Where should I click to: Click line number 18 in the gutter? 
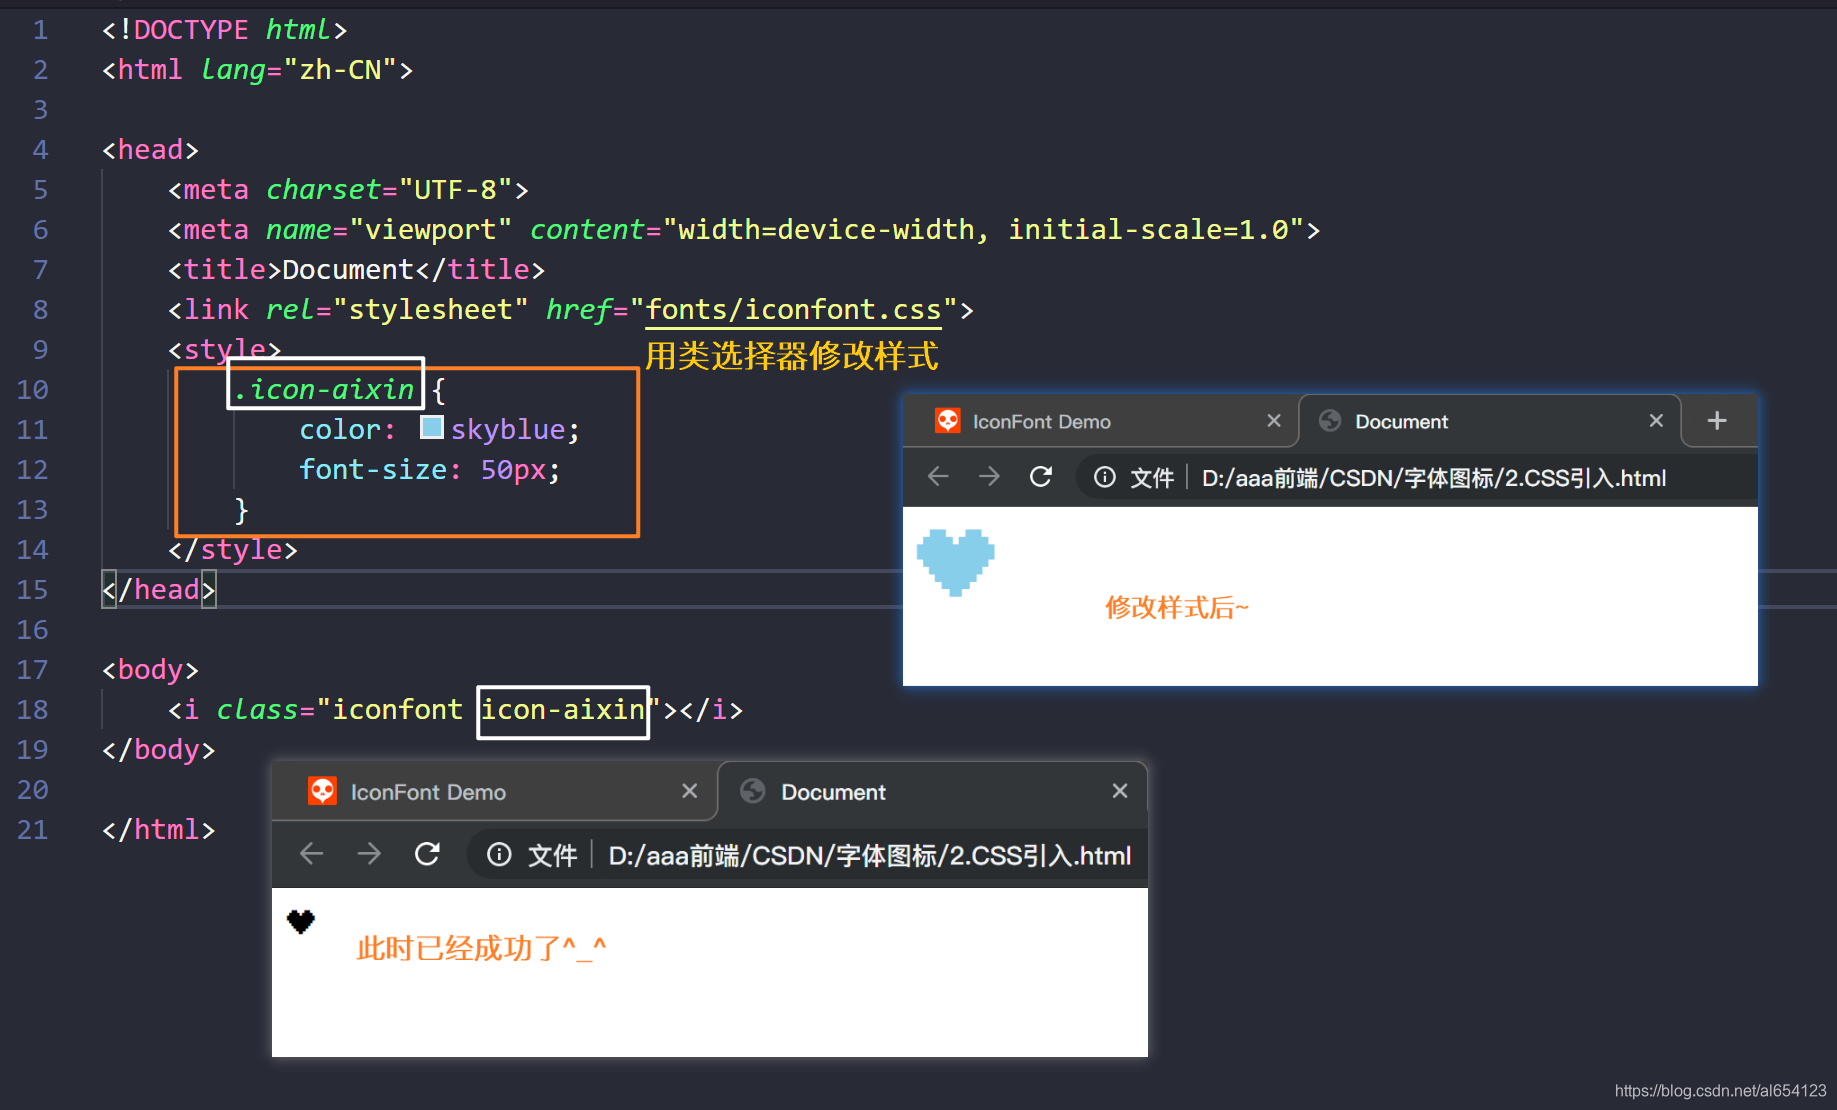pos(32,710)
